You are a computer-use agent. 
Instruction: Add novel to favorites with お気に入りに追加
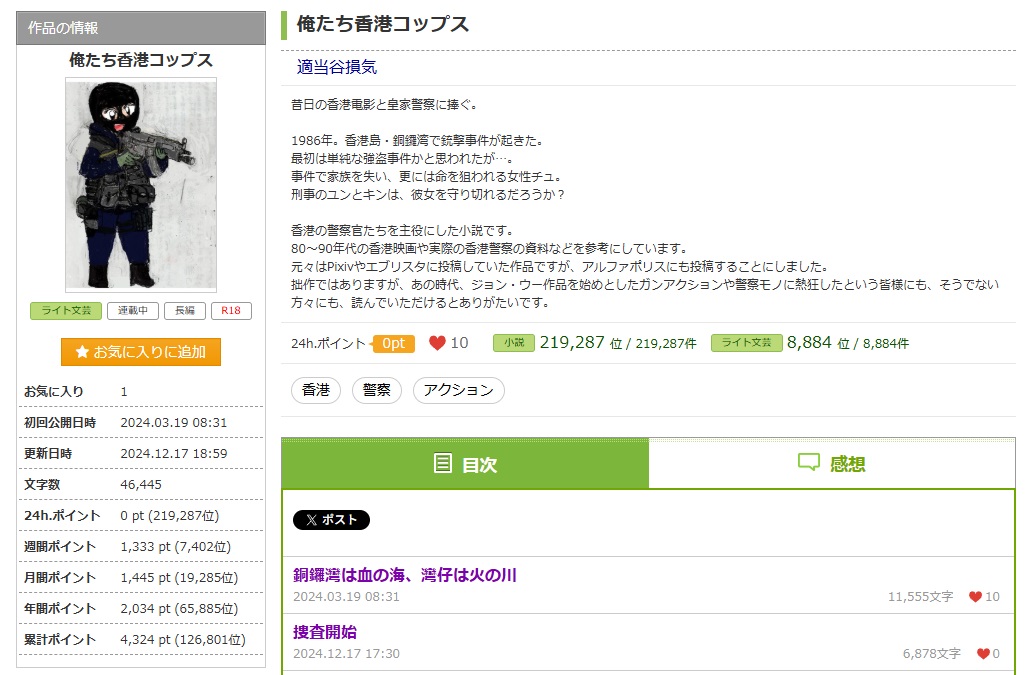point(141,352)
